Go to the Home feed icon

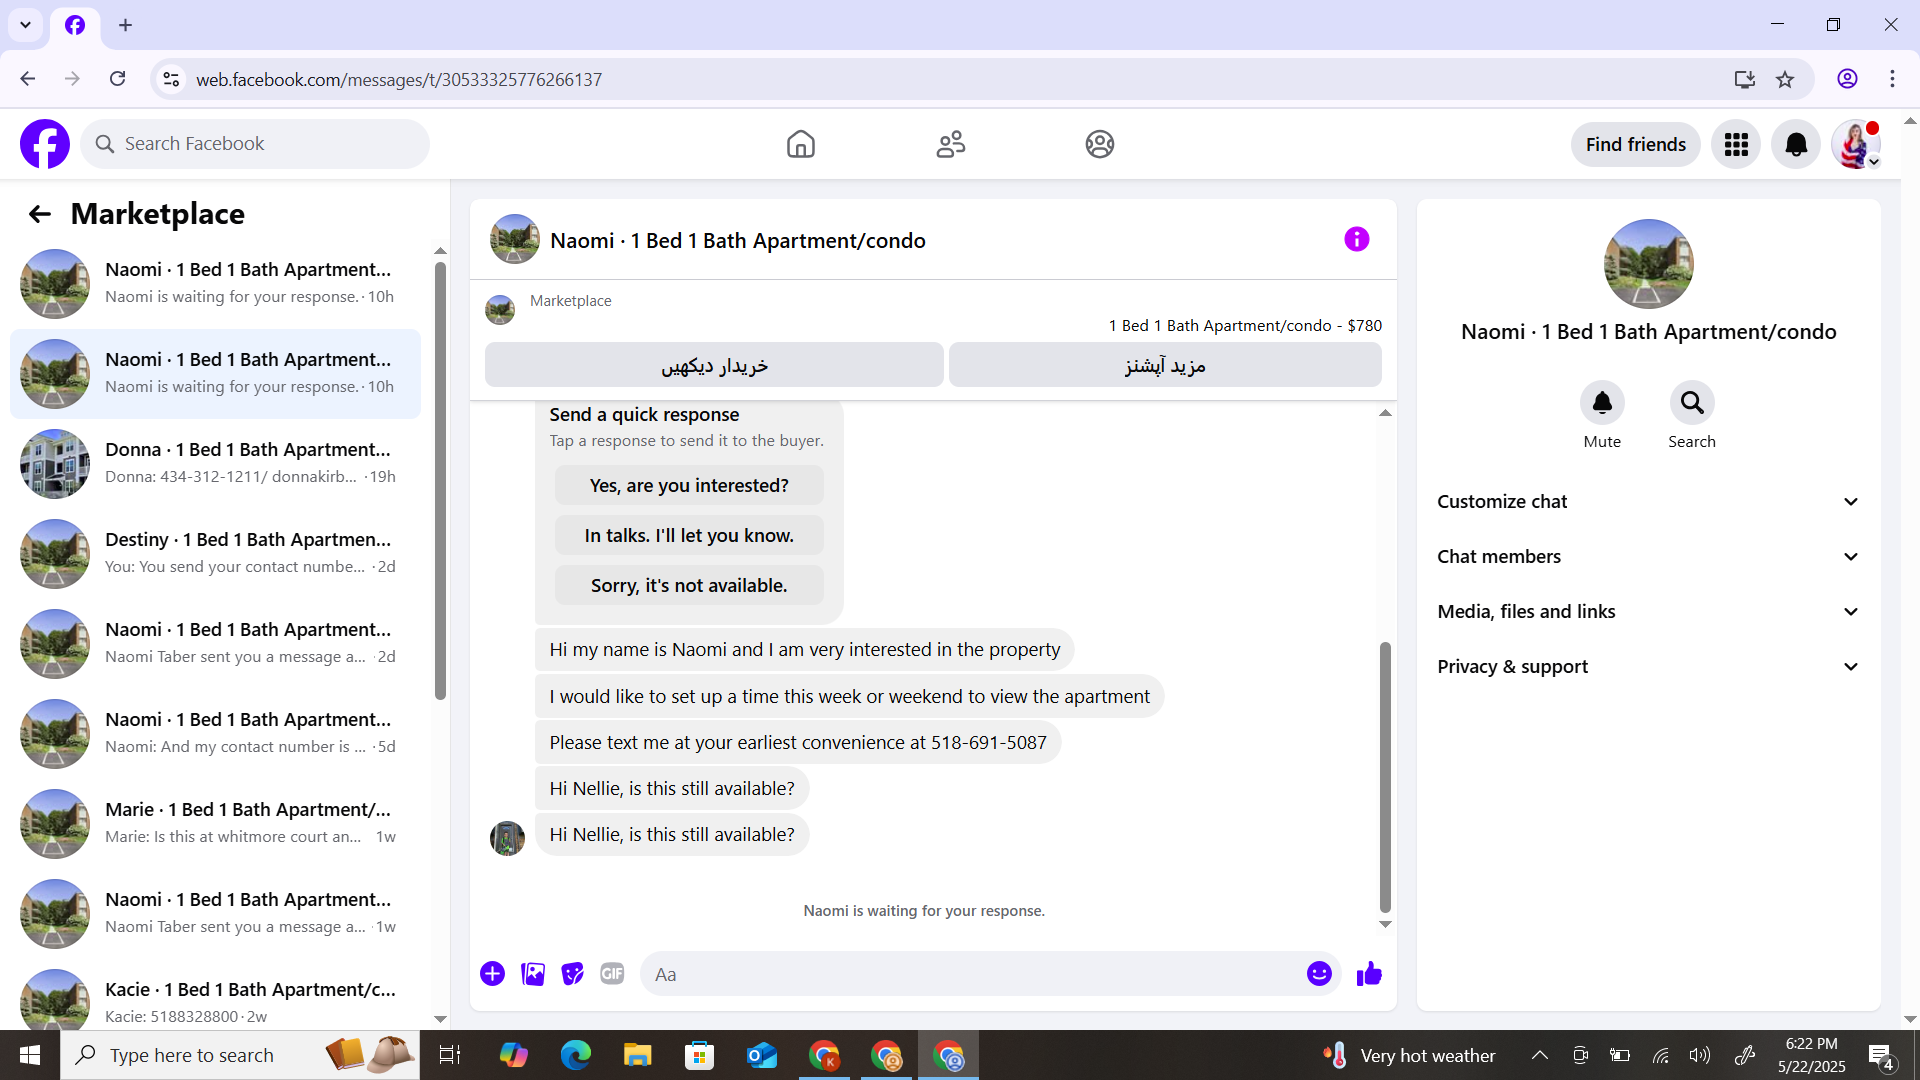(x=800, y=144)
